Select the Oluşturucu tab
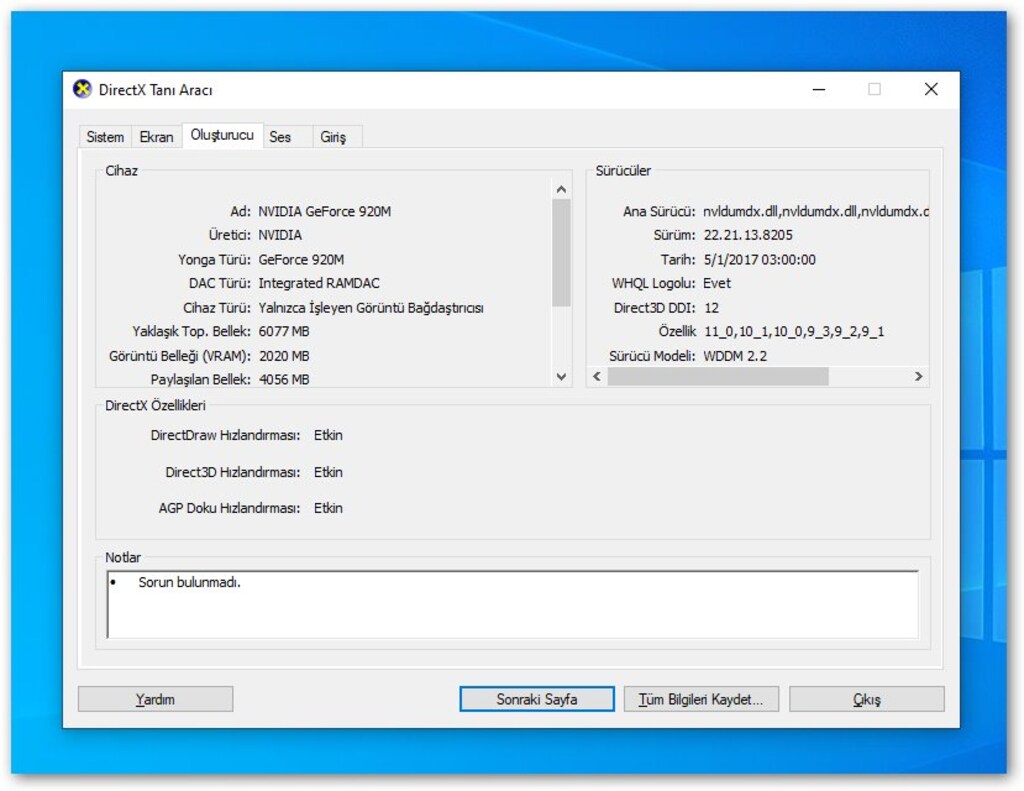Screen dimensions: 1024x791 [222, 135]
